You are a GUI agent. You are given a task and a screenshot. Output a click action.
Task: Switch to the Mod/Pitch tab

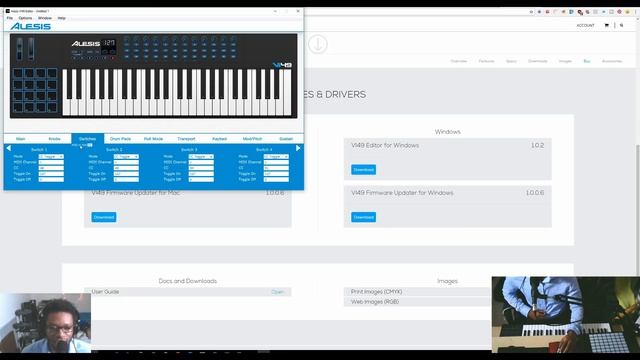pyautogui.click(x=252, y=139)
